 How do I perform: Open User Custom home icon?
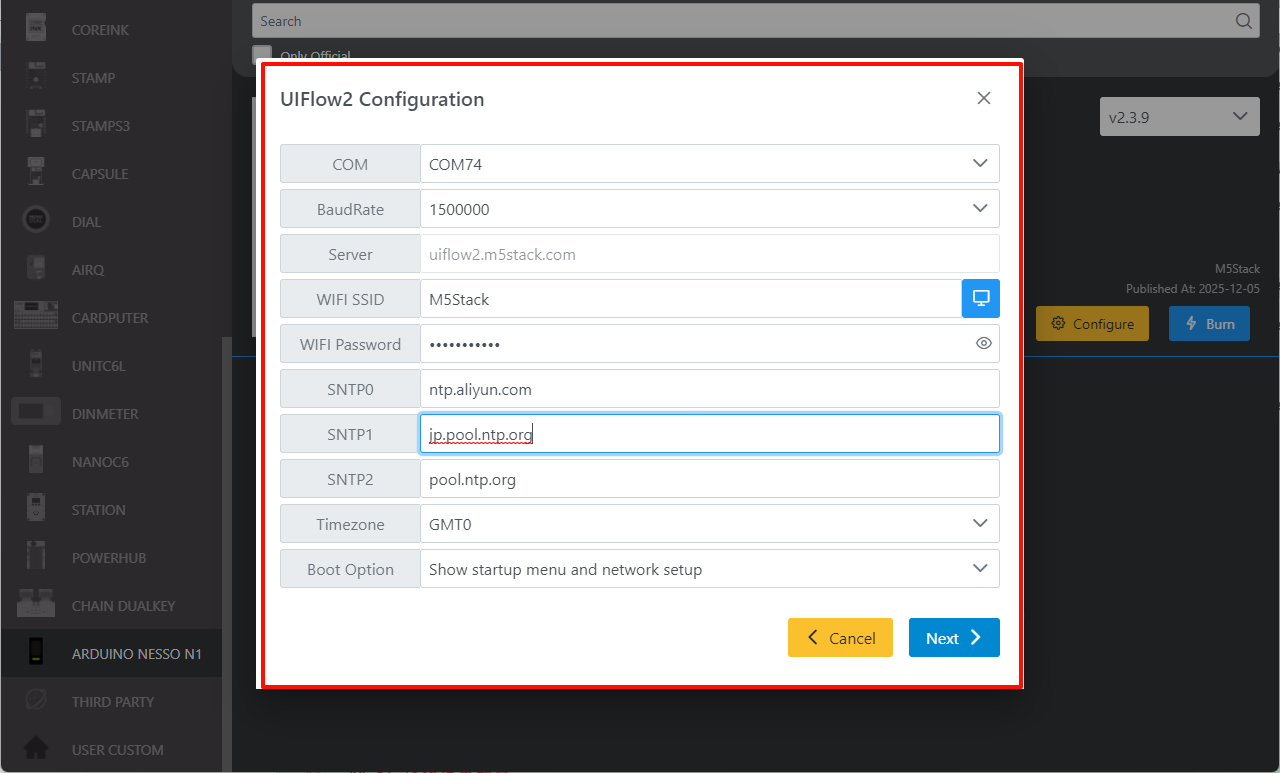36,750
